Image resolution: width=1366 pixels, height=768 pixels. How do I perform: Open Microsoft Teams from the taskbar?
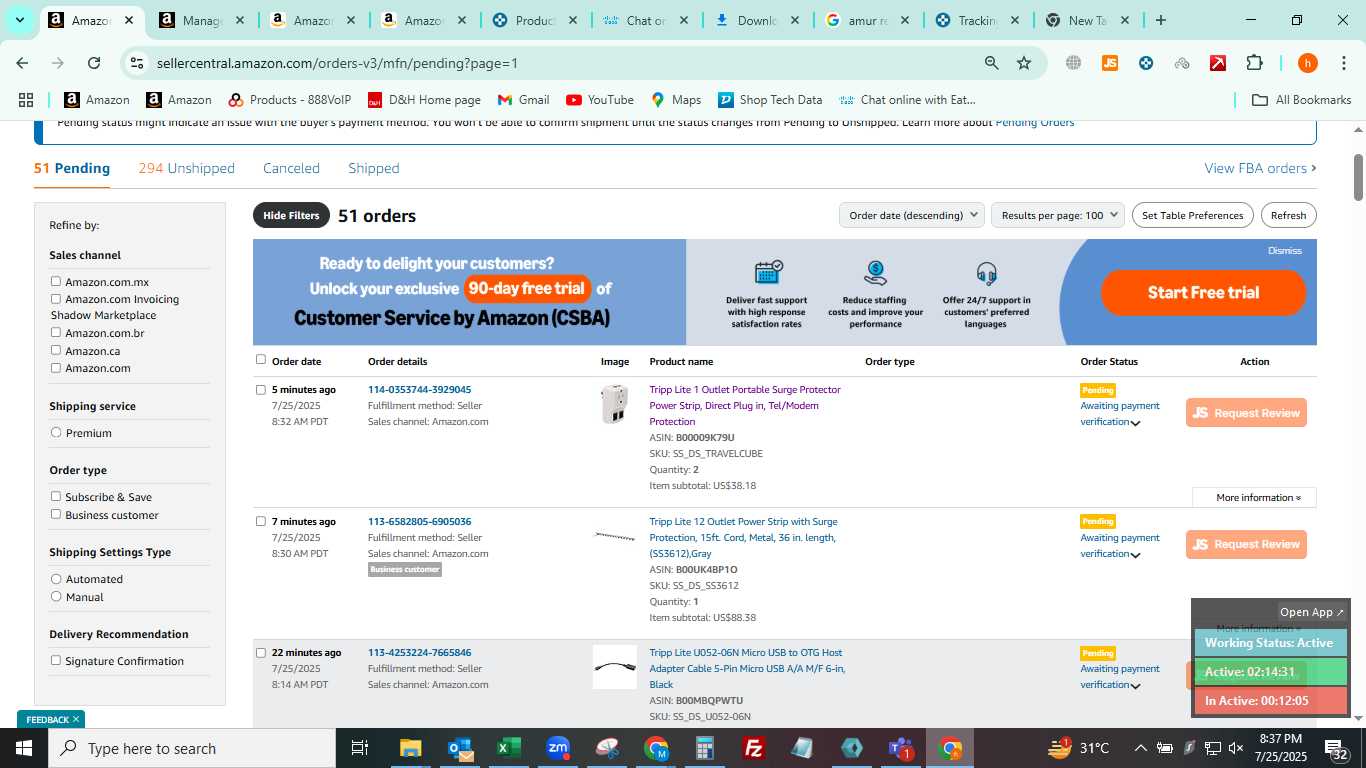[x=901, y=748]
